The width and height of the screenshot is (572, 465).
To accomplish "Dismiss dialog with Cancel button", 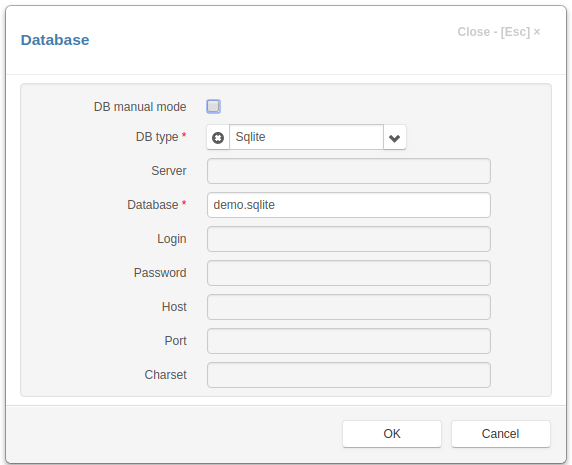I will 500,434.
